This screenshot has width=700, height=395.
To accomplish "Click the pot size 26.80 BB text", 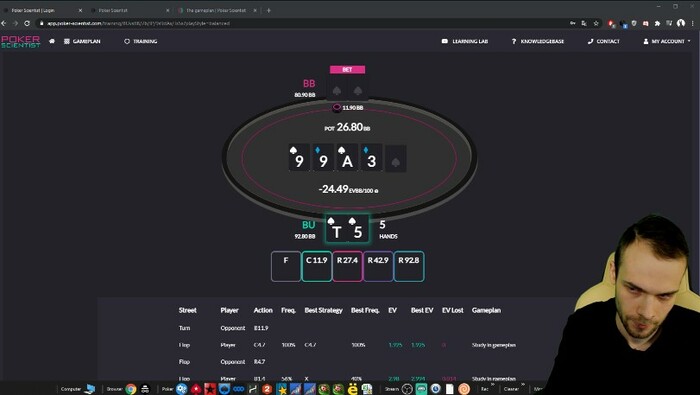I will [x=347, y=127].
